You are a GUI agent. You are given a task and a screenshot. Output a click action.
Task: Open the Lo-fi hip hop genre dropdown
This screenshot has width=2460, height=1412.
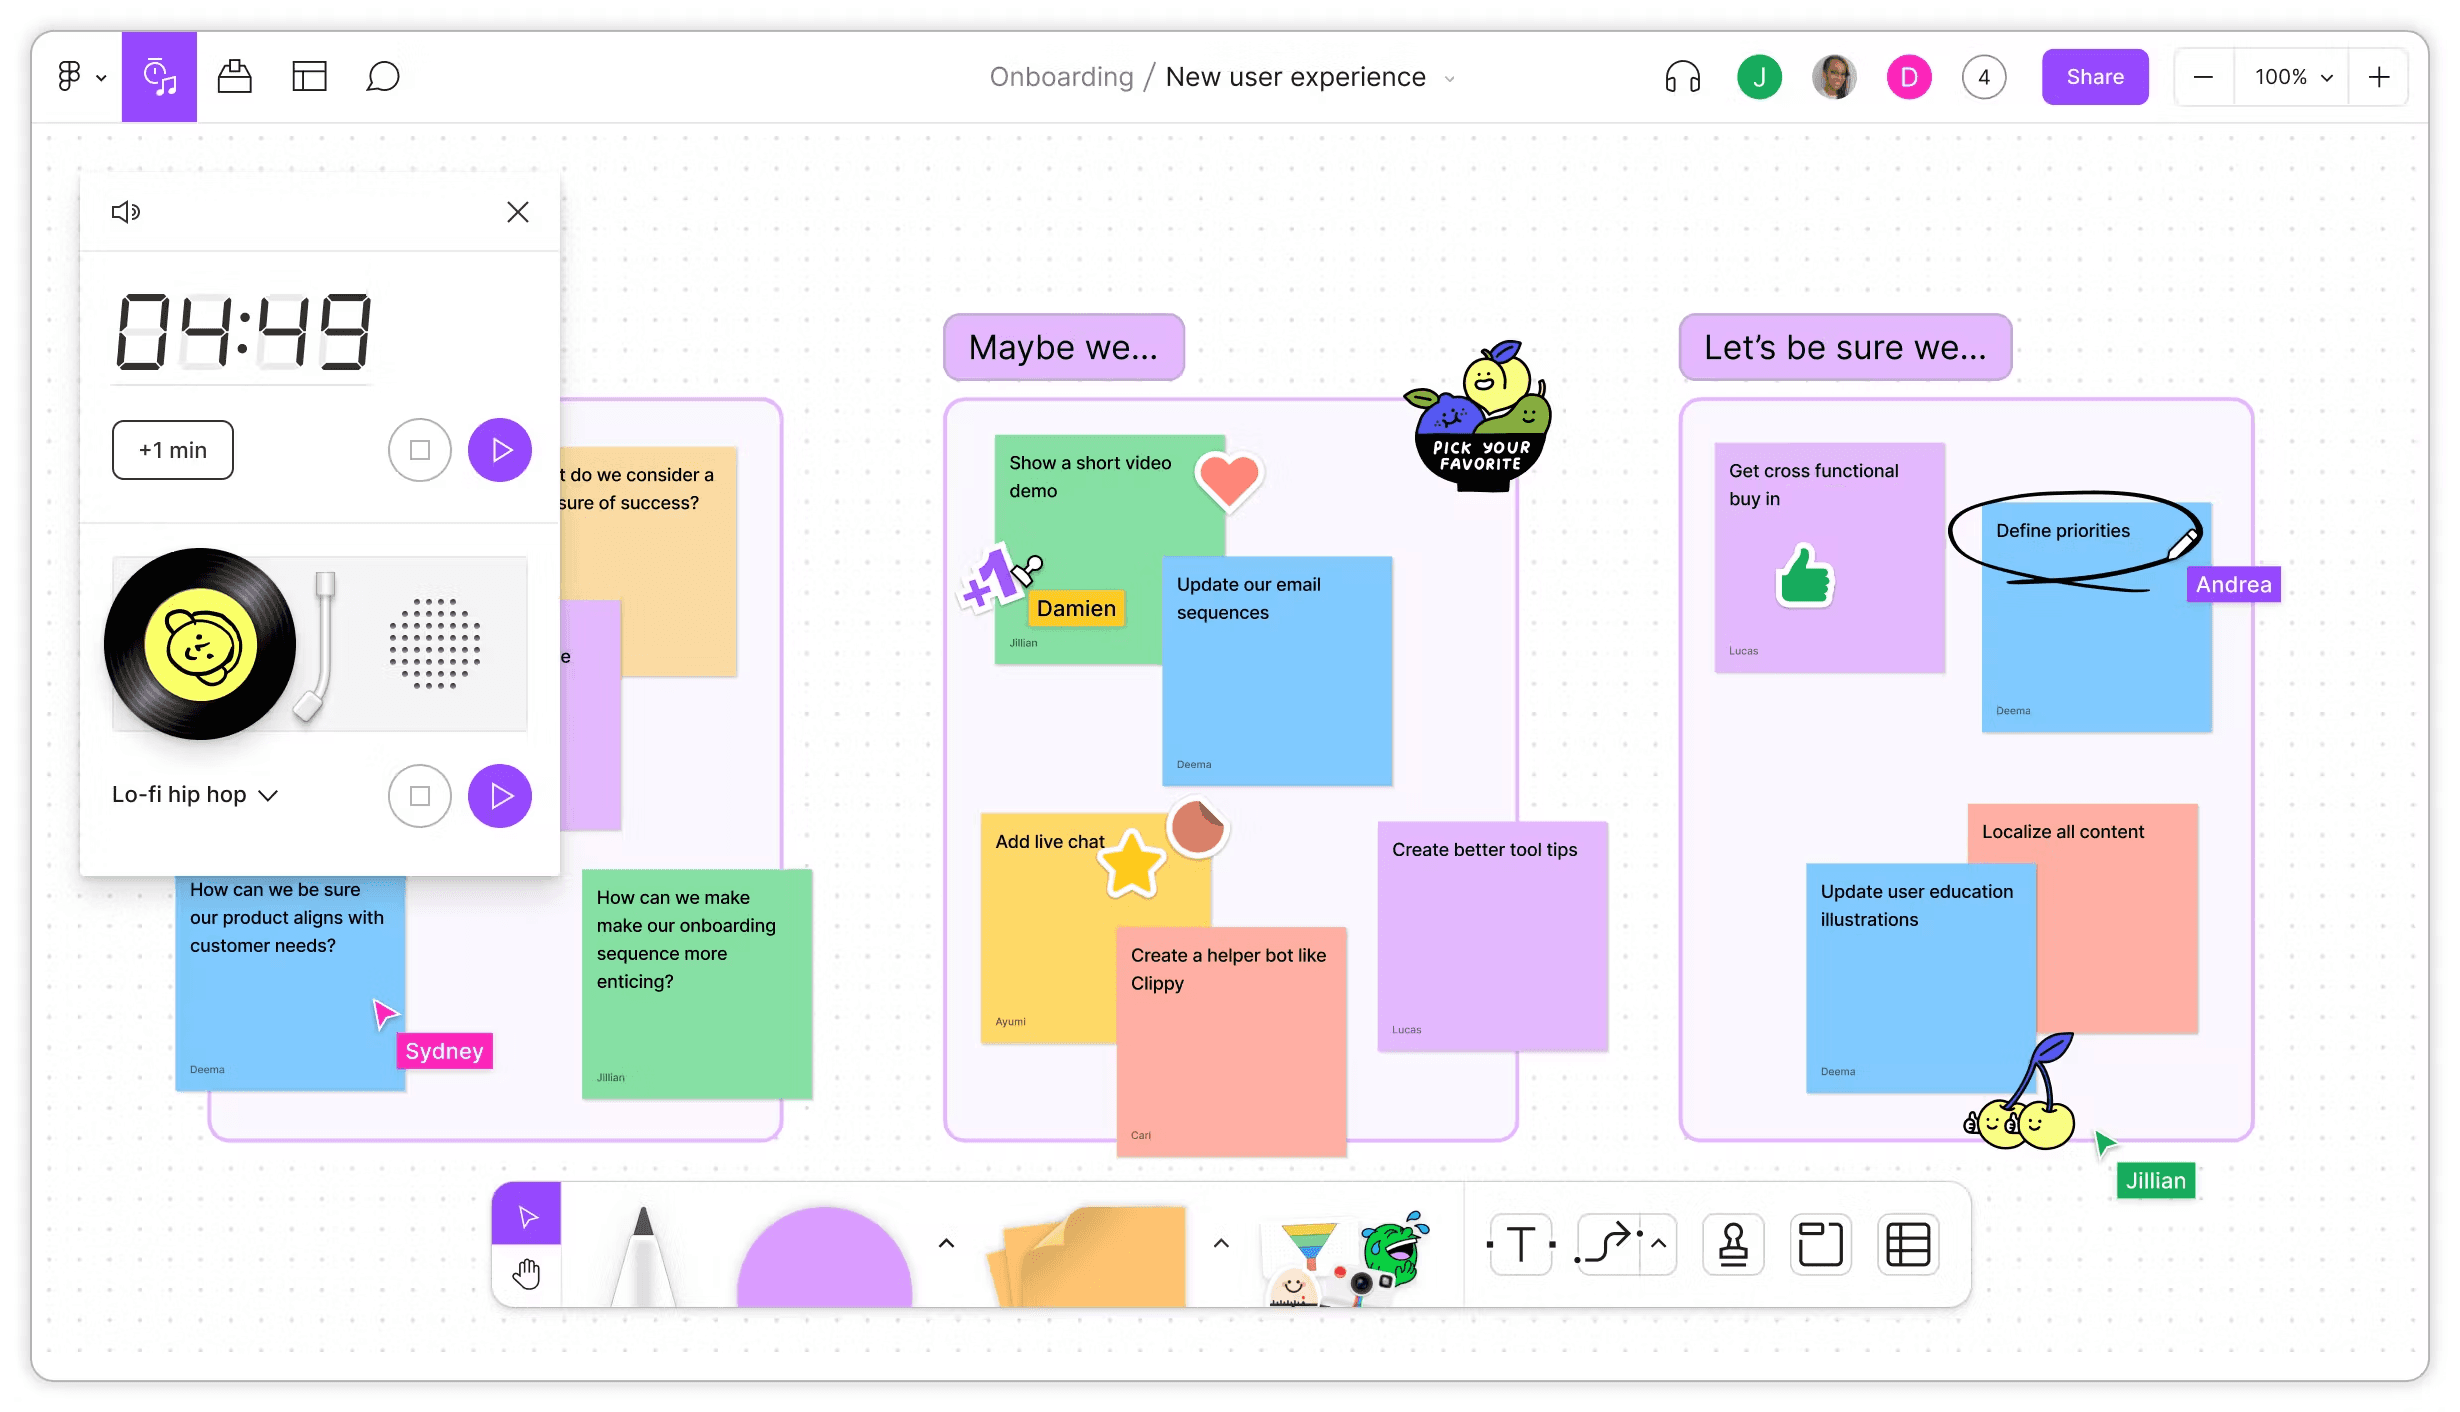click(195, 795)
